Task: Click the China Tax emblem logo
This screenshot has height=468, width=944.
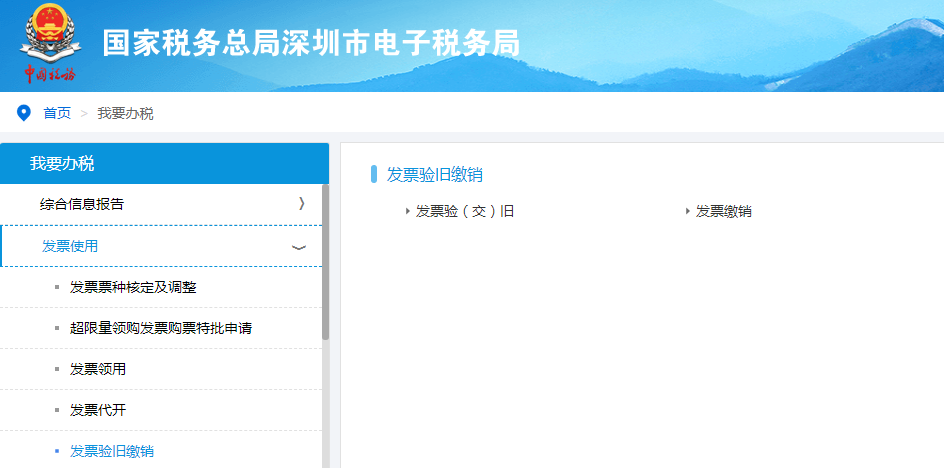Action: pos(46,42)
